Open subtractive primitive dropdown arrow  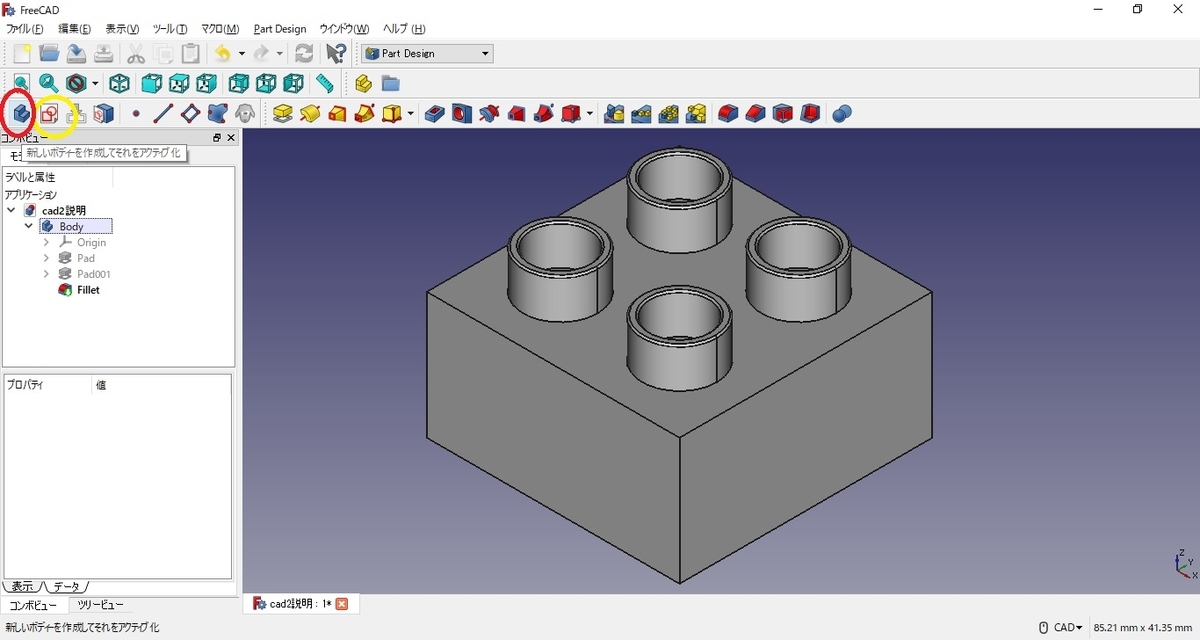tap(590, 114)
